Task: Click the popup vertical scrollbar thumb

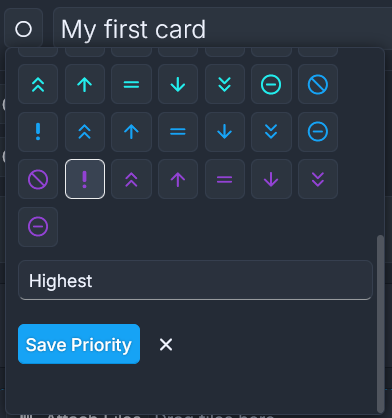Action: 380,324
